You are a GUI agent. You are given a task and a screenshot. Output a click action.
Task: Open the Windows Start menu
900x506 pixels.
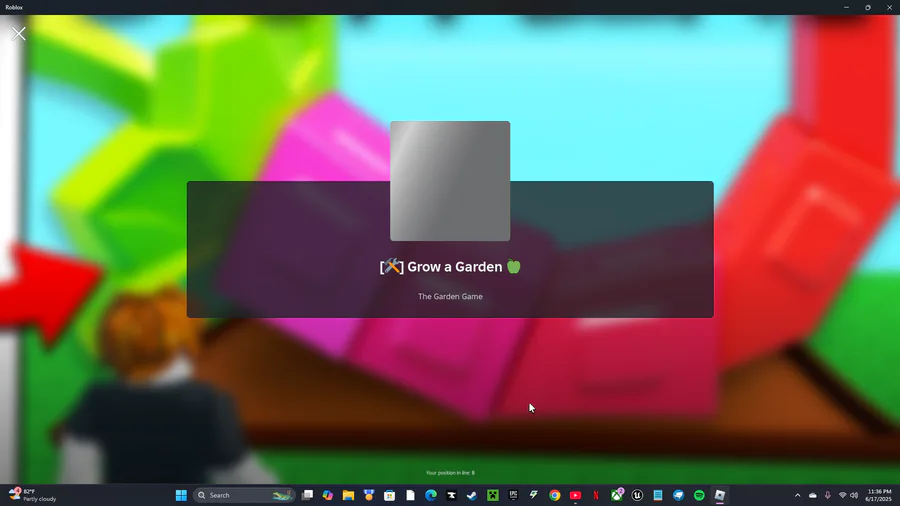181,495
